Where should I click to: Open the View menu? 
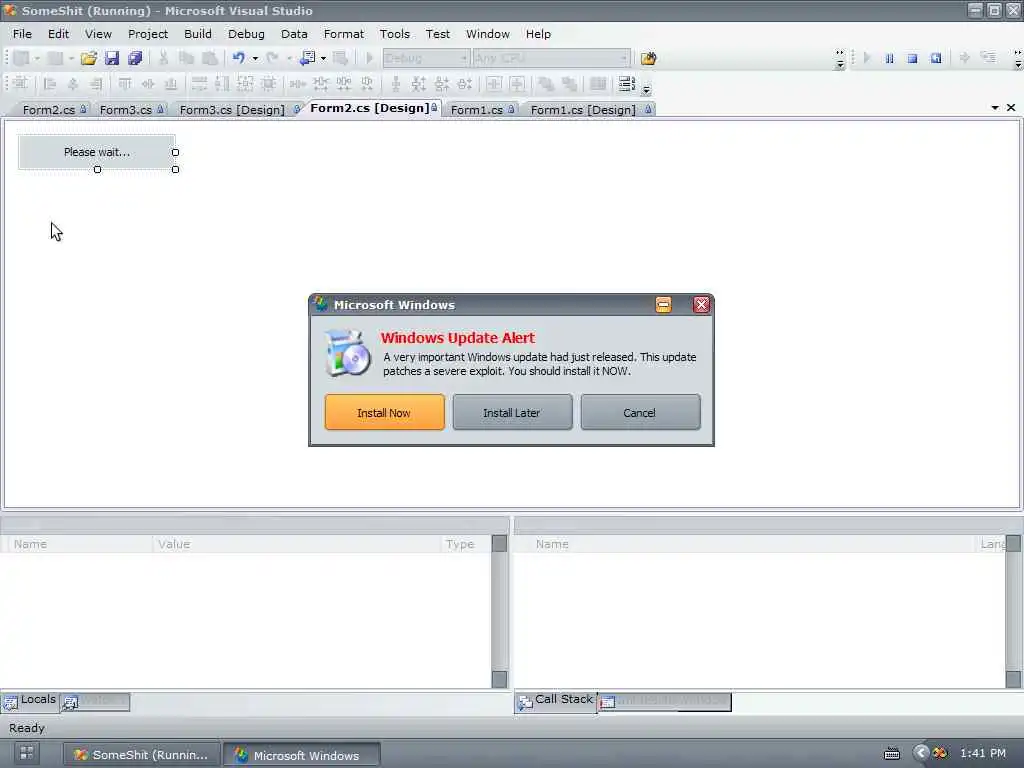click(x=98, y=34)
